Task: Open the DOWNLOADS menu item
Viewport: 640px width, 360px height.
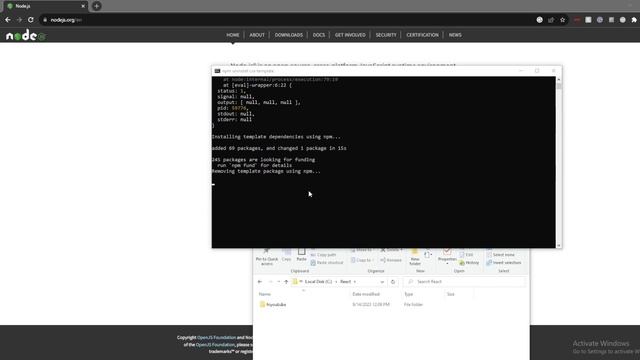Action: coord(289,35)
